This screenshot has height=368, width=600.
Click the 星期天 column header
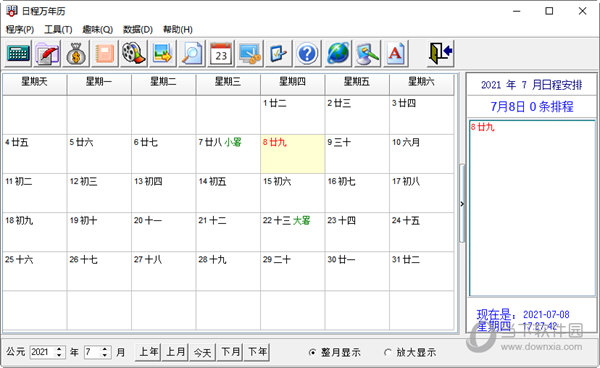tap(35, 85)
